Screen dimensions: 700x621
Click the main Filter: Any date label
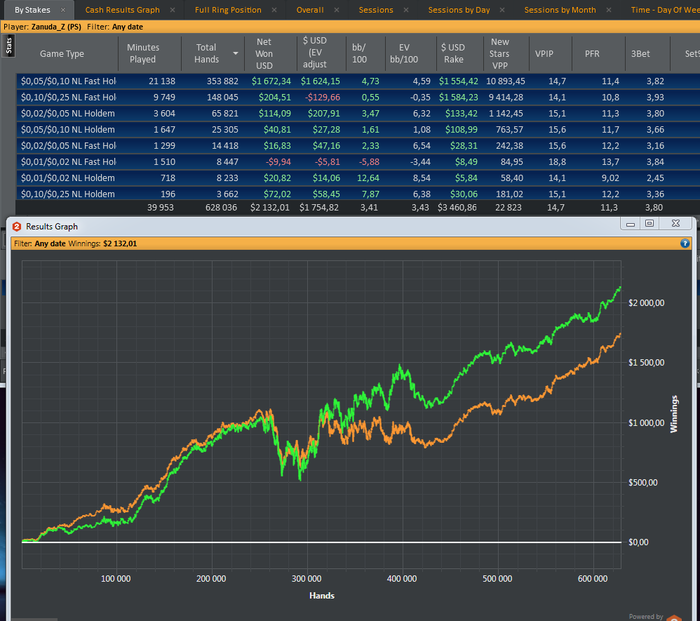pyautogui.click(x=115, y=27)
